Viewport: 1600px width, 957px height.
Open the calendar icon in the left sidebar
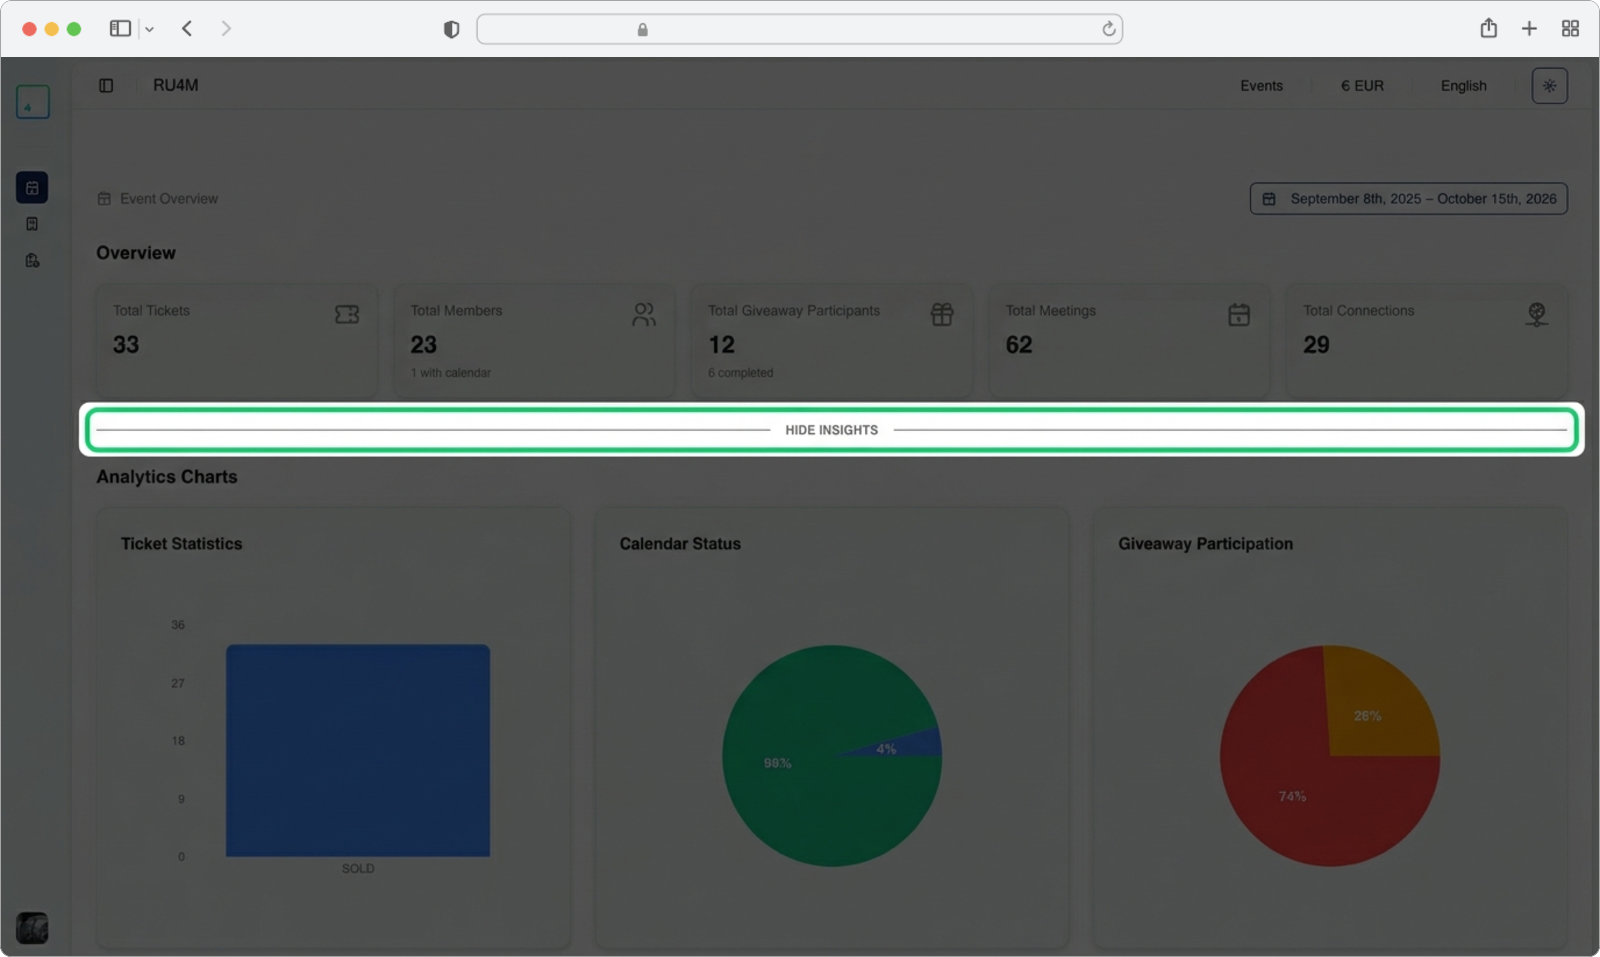point(32,188)
